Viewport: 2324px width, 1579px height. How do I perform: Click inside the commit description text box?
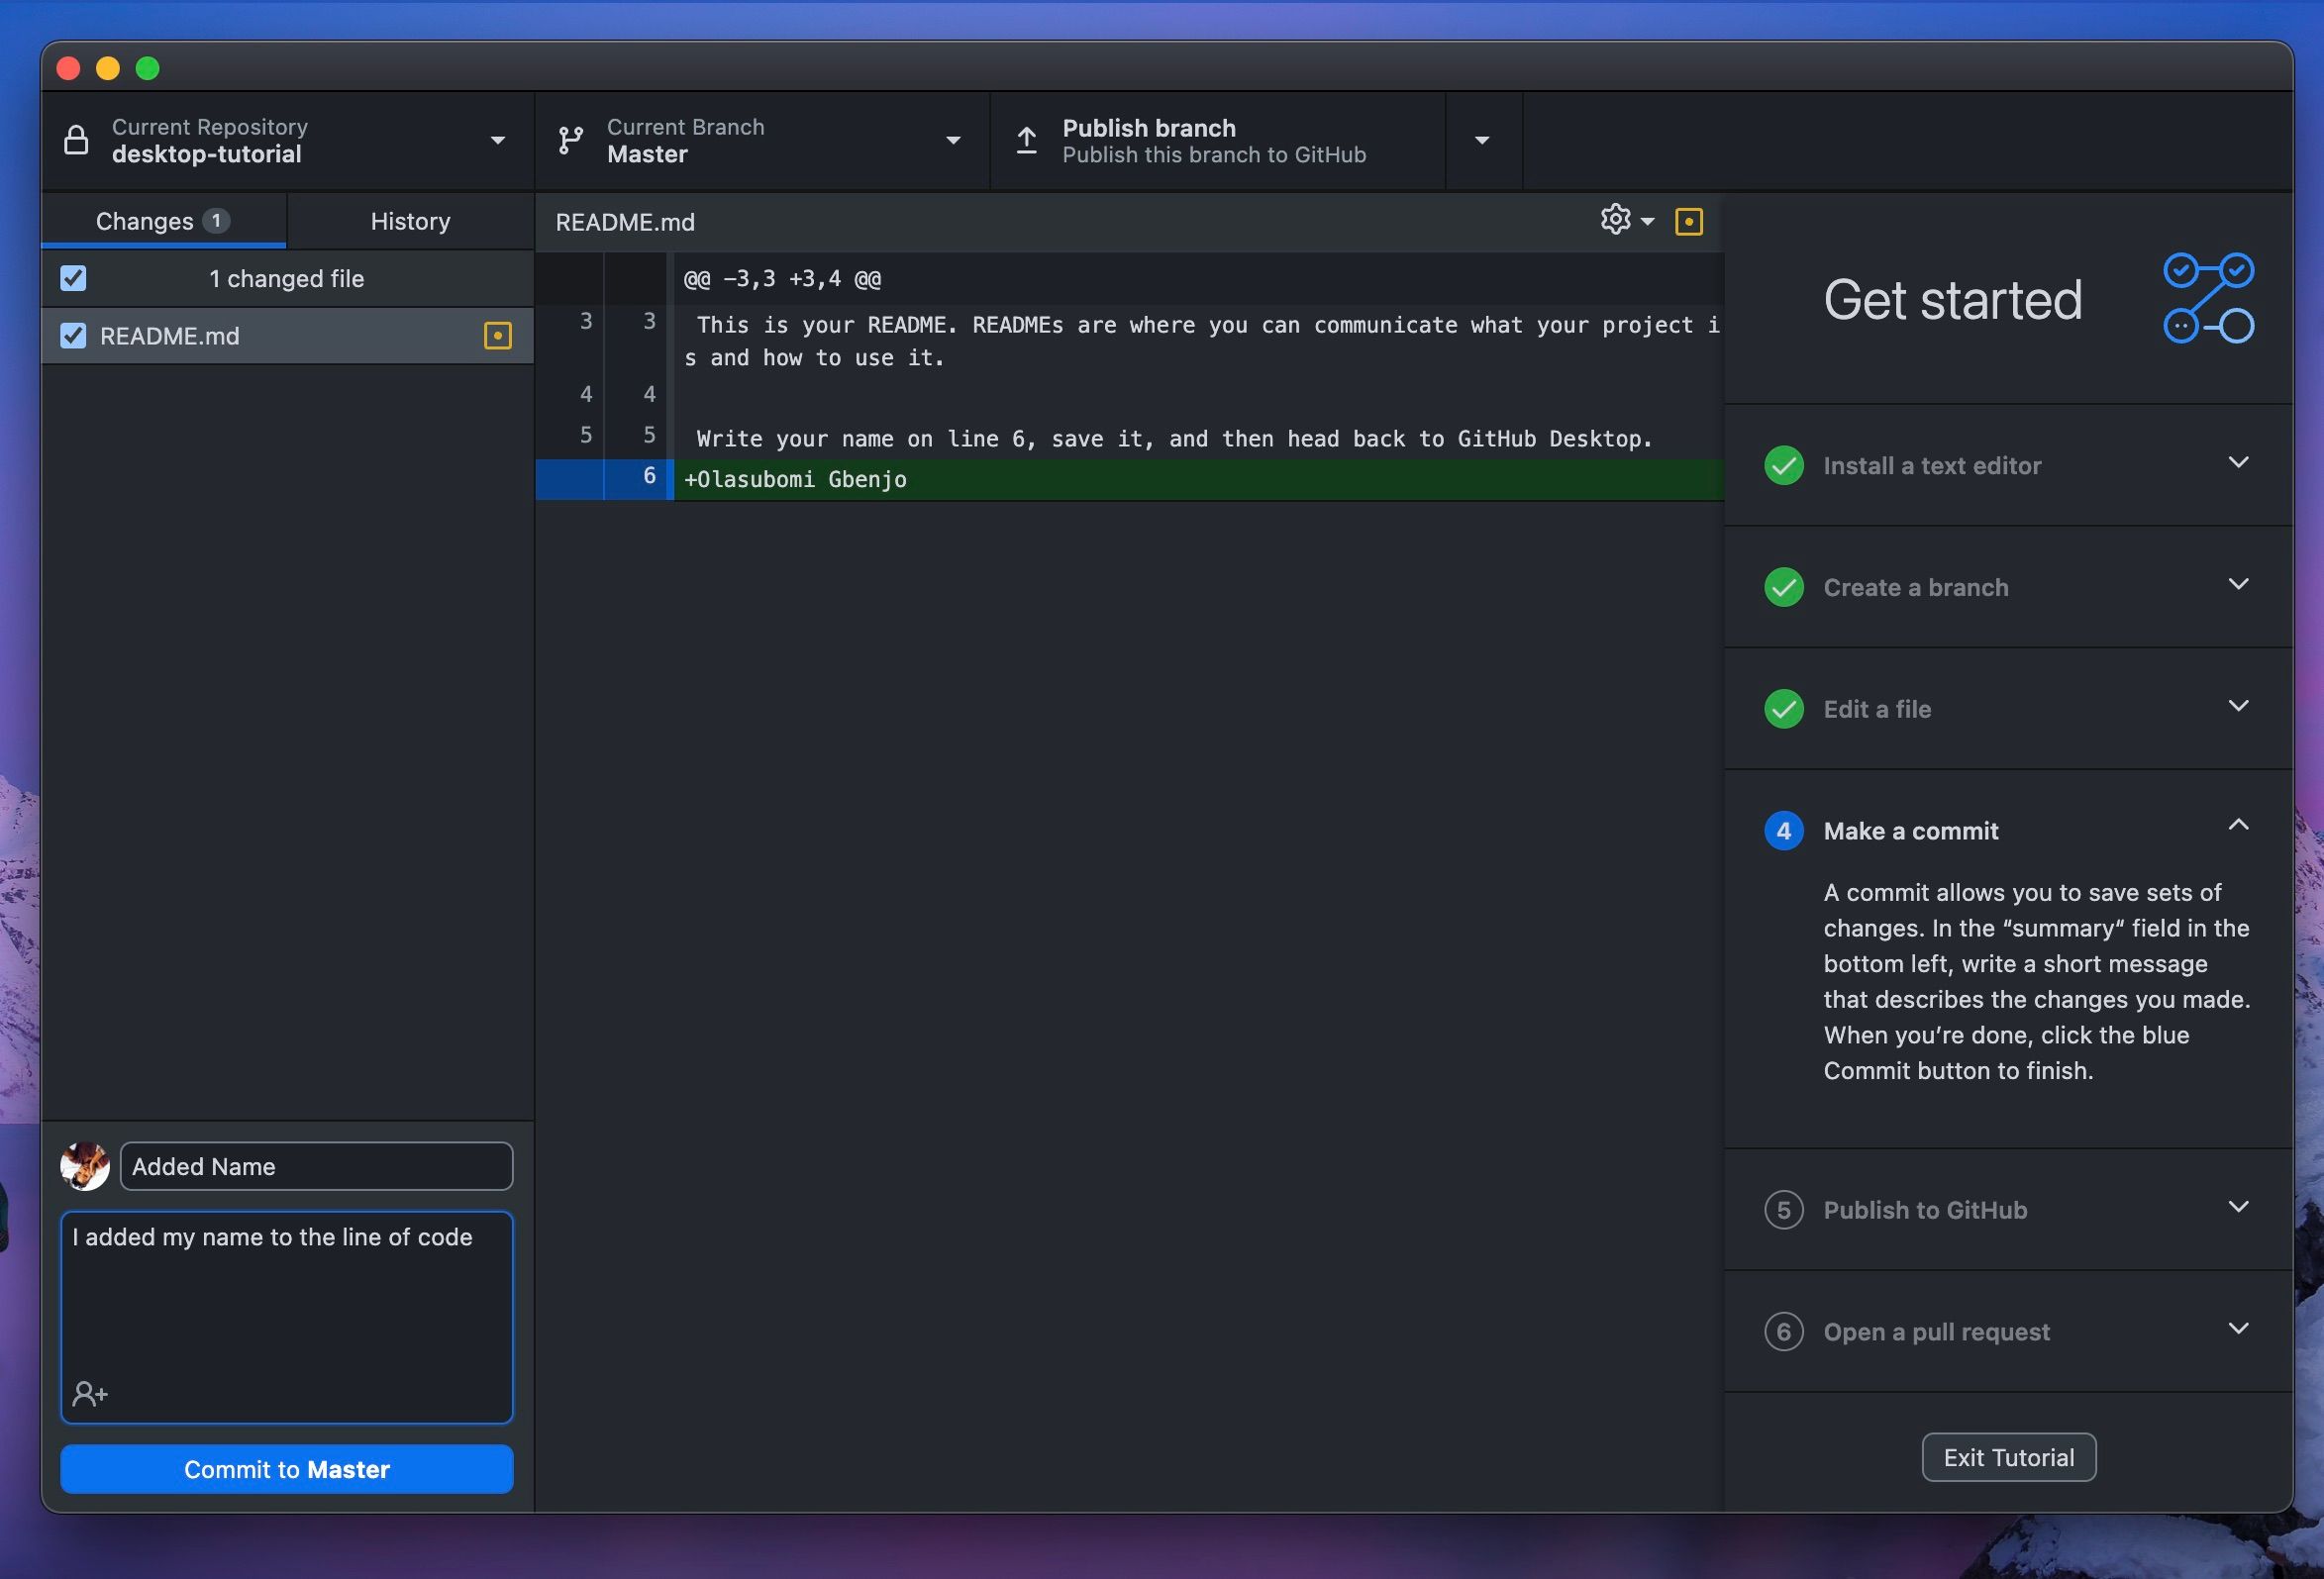286,1310
